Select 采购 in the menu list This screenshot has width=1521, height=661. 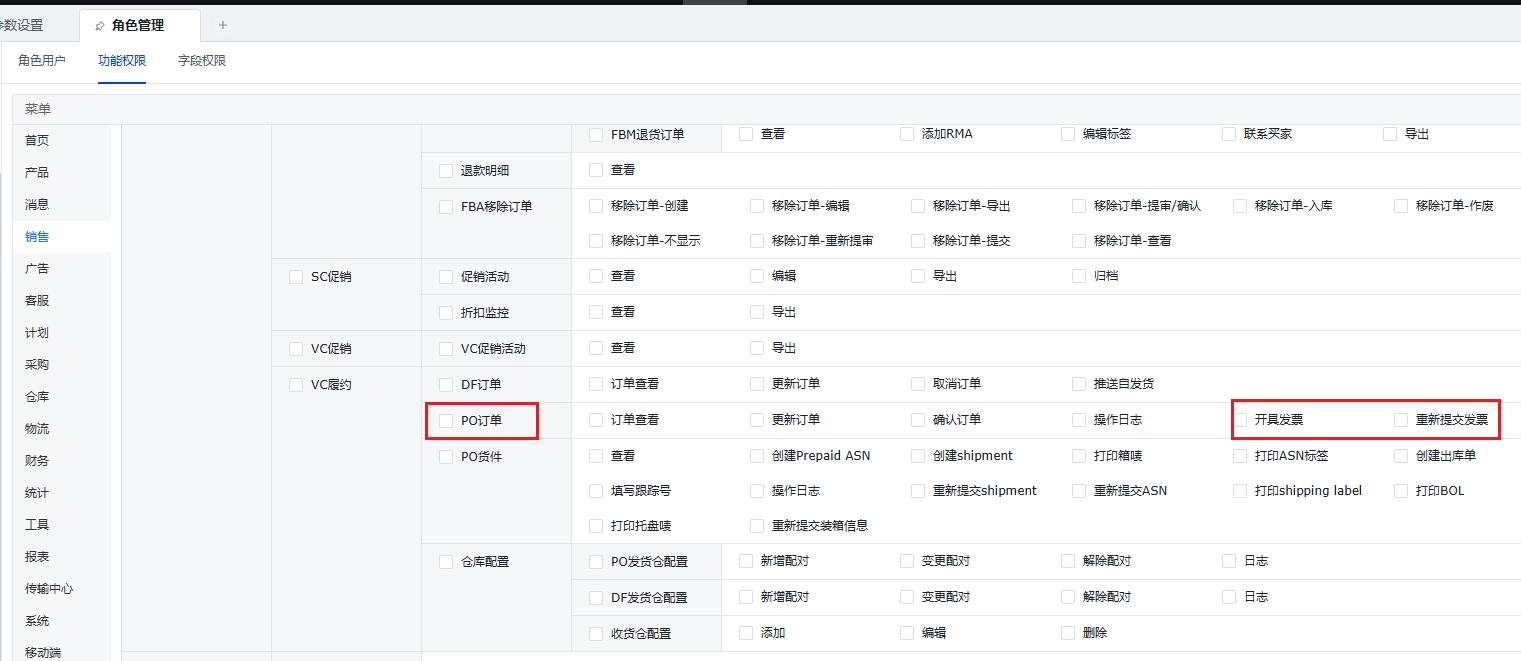(37, 365)
